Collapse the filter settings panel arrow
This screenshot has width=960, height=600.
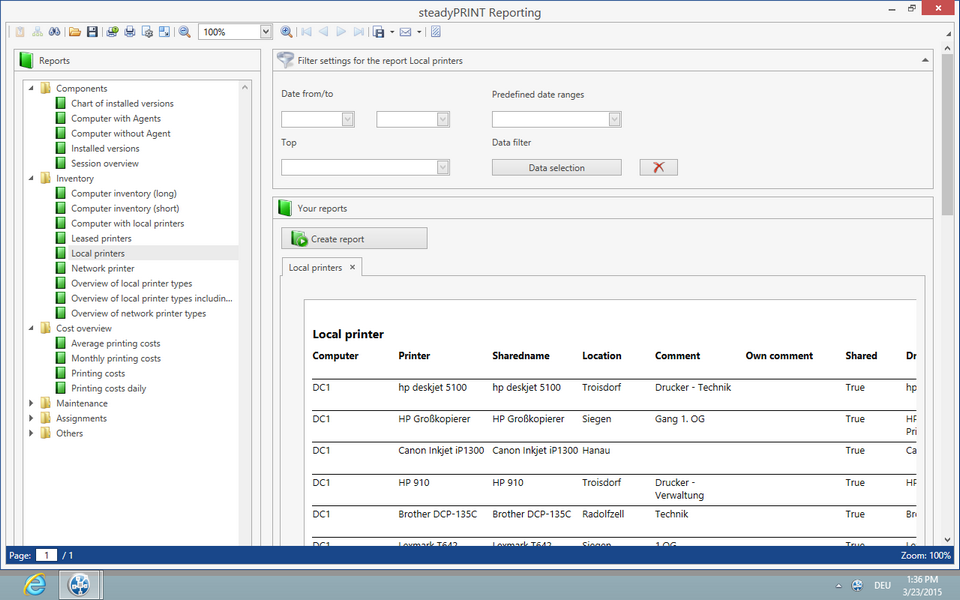click(x=924, y=60)
